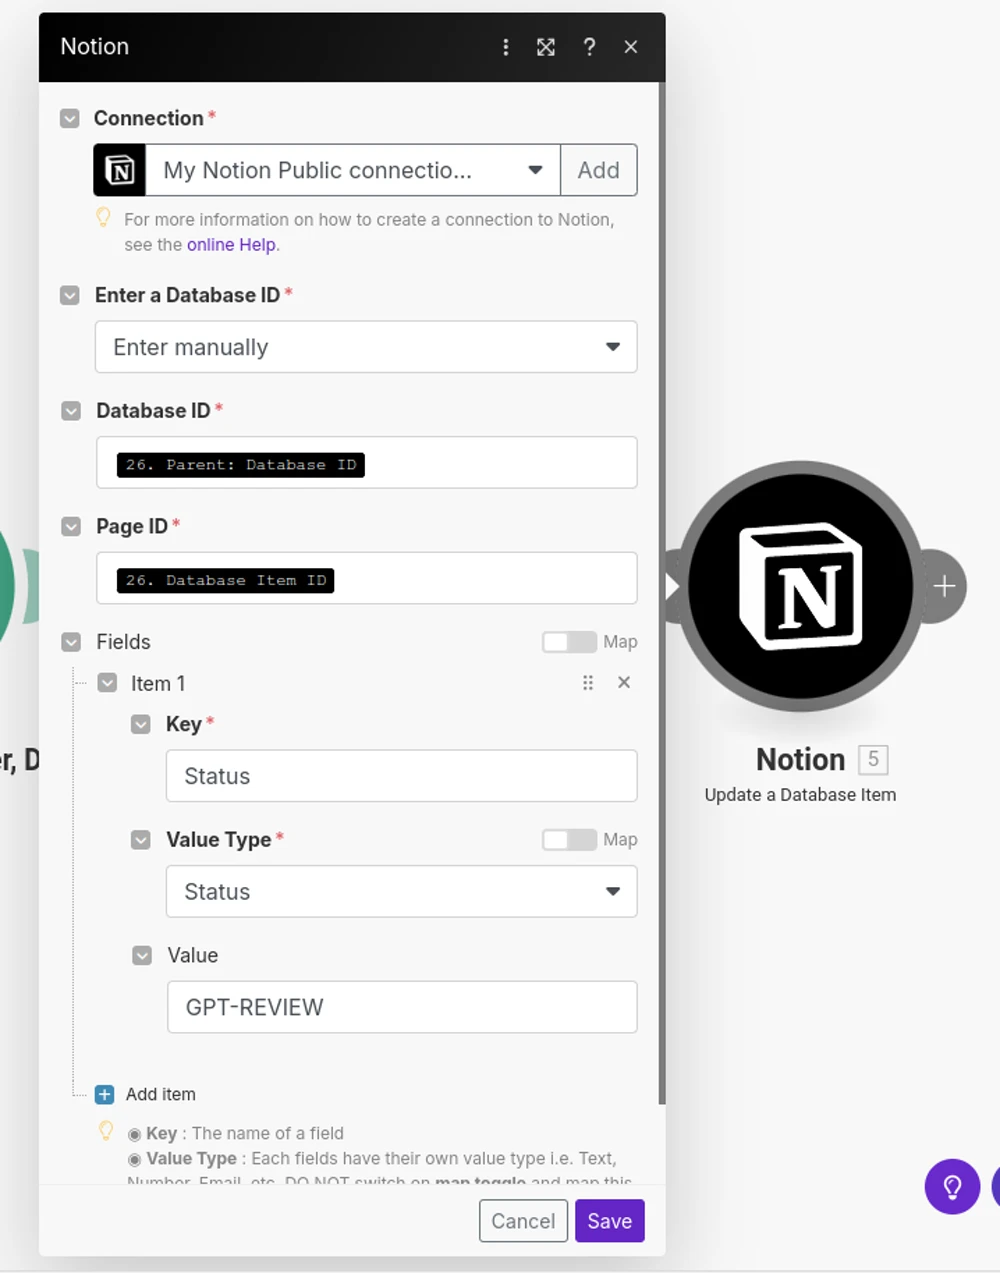Open the Value Type Status dropdown
1000x1273 pixels.
[x=401, y=891]
